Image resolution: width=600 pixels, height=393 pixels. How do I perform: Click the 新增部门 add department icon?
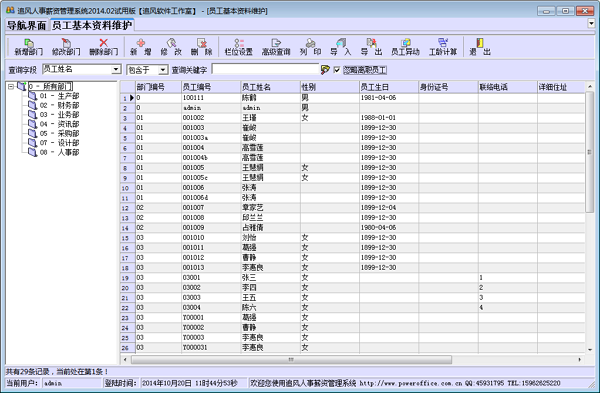tap(28, 47)
